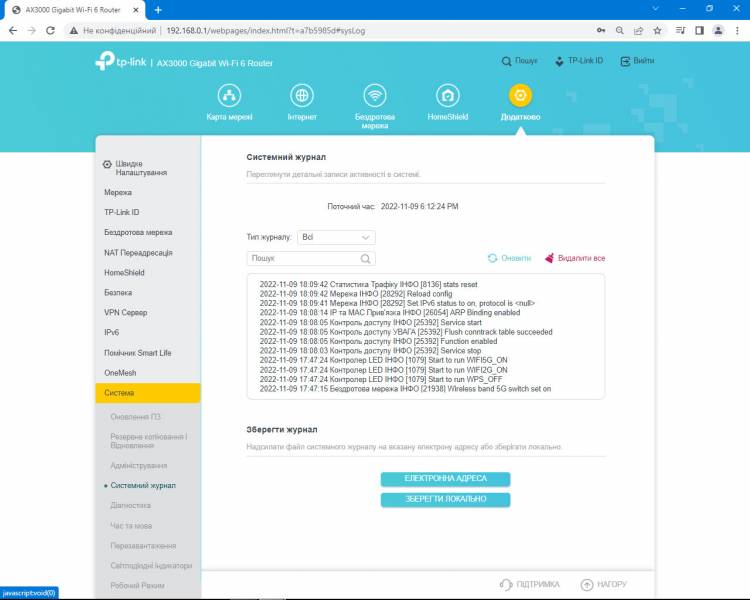Click the search magnifier in the log search field
The image size is (750, 600).
(x=365, y=258)
